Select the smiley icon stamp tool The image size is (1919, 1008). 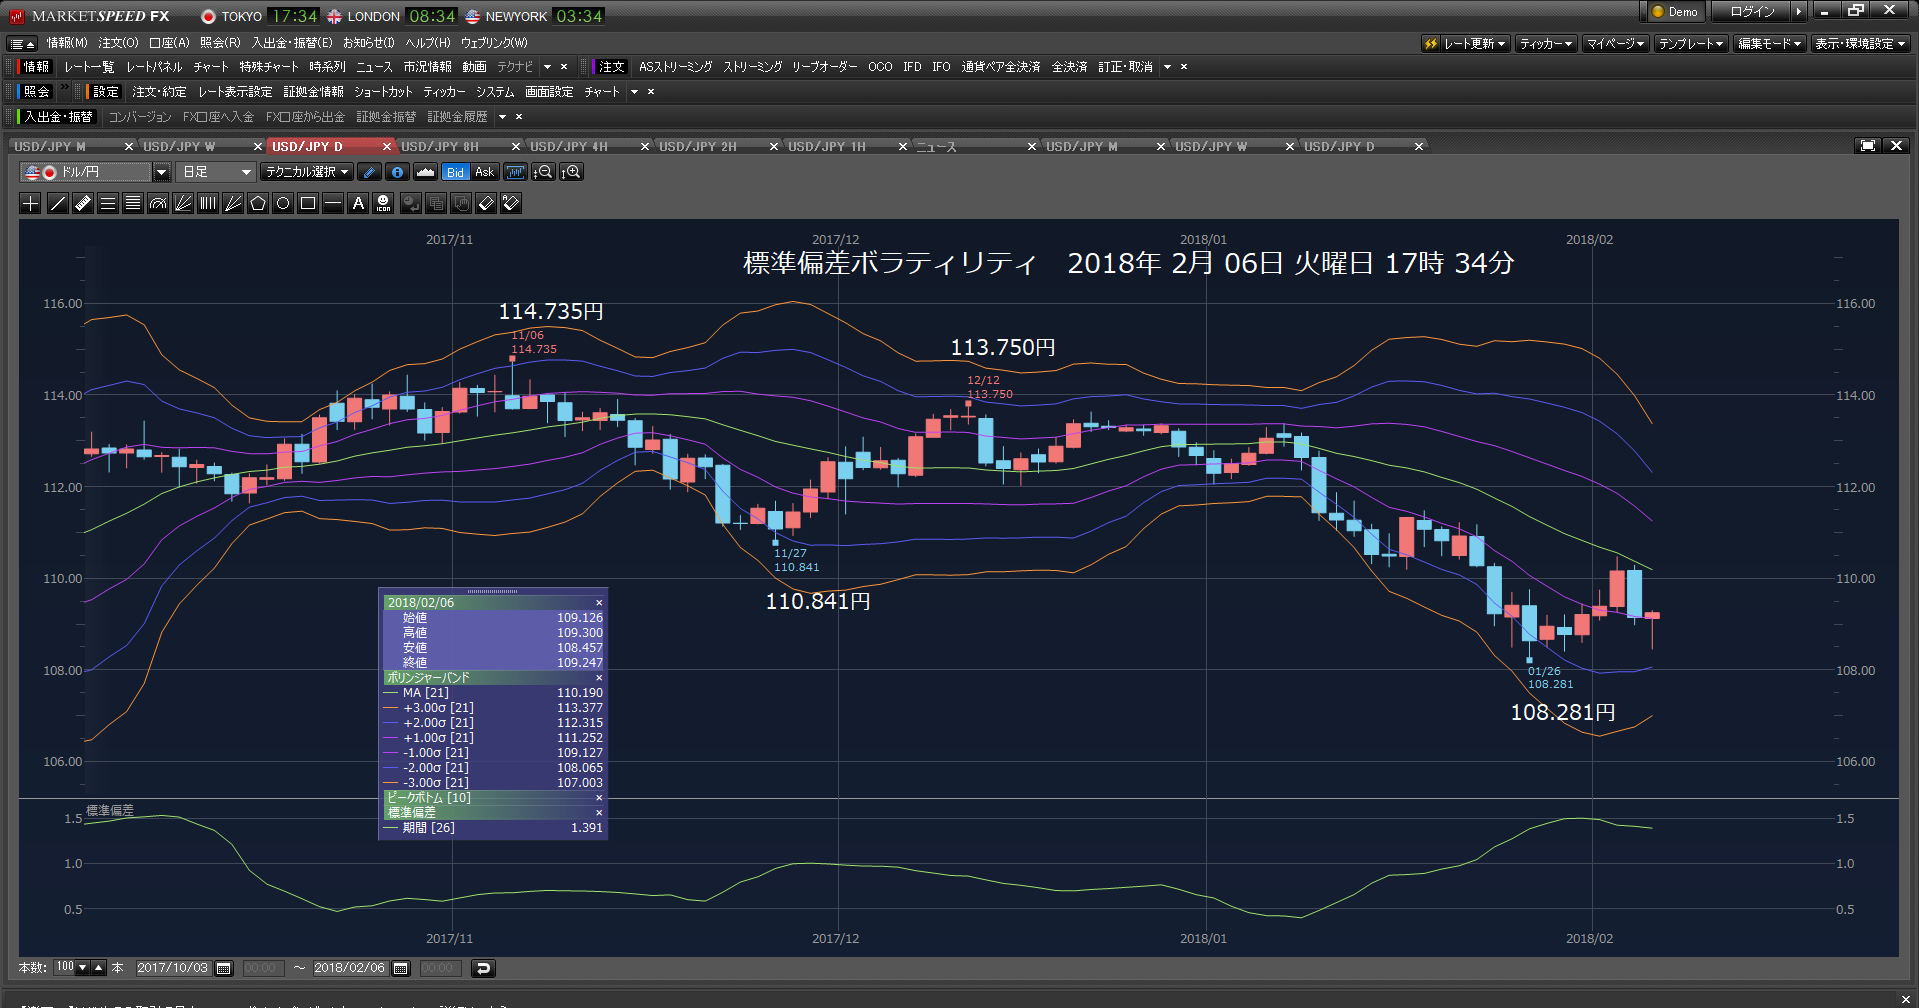[383, 203]
